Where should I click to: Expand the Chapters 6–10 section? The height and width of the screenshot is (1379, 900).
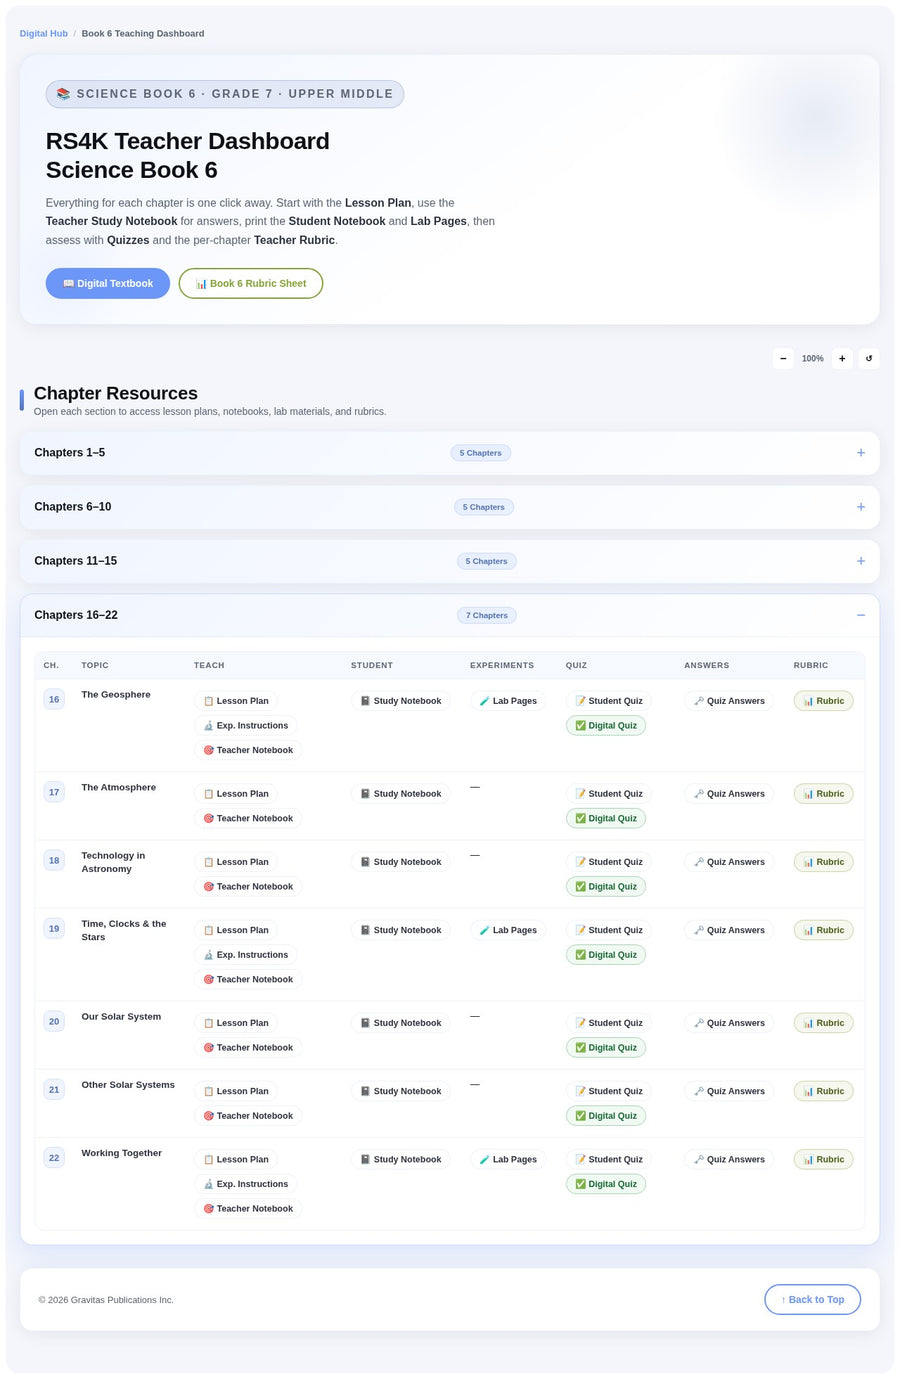[x=449, y=507]
